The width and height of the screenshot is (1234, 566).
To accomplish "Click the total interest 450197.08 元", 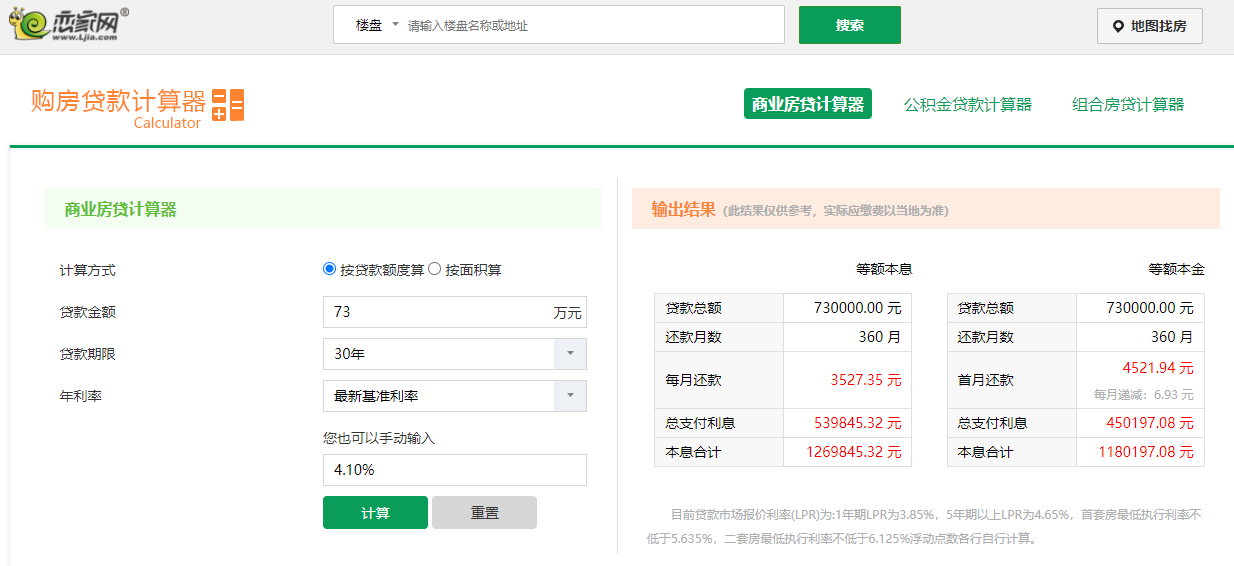I will (1150, 423).
